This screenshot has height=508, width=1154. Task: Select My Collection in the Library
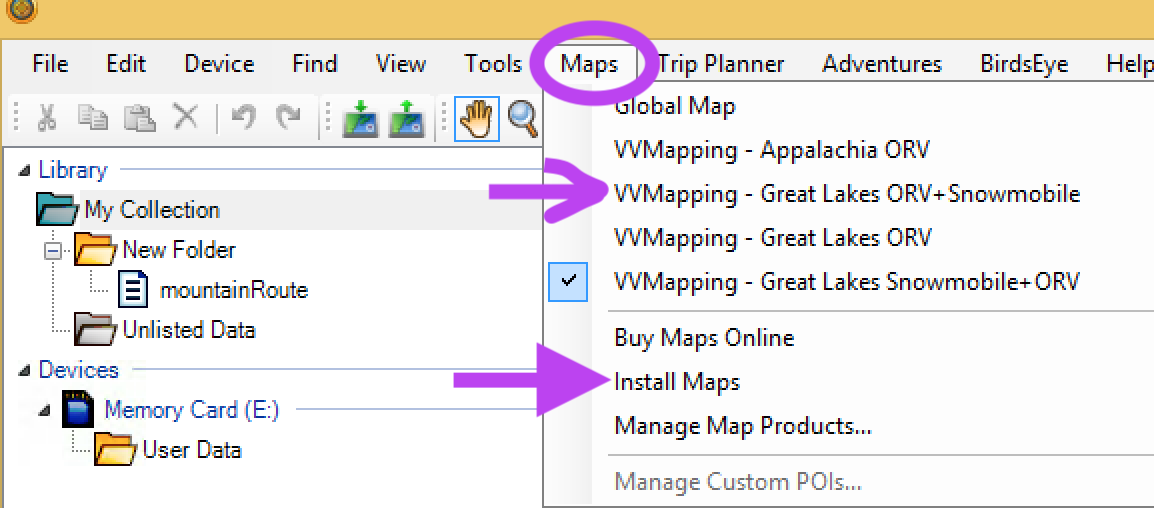[x=152, y=210]
